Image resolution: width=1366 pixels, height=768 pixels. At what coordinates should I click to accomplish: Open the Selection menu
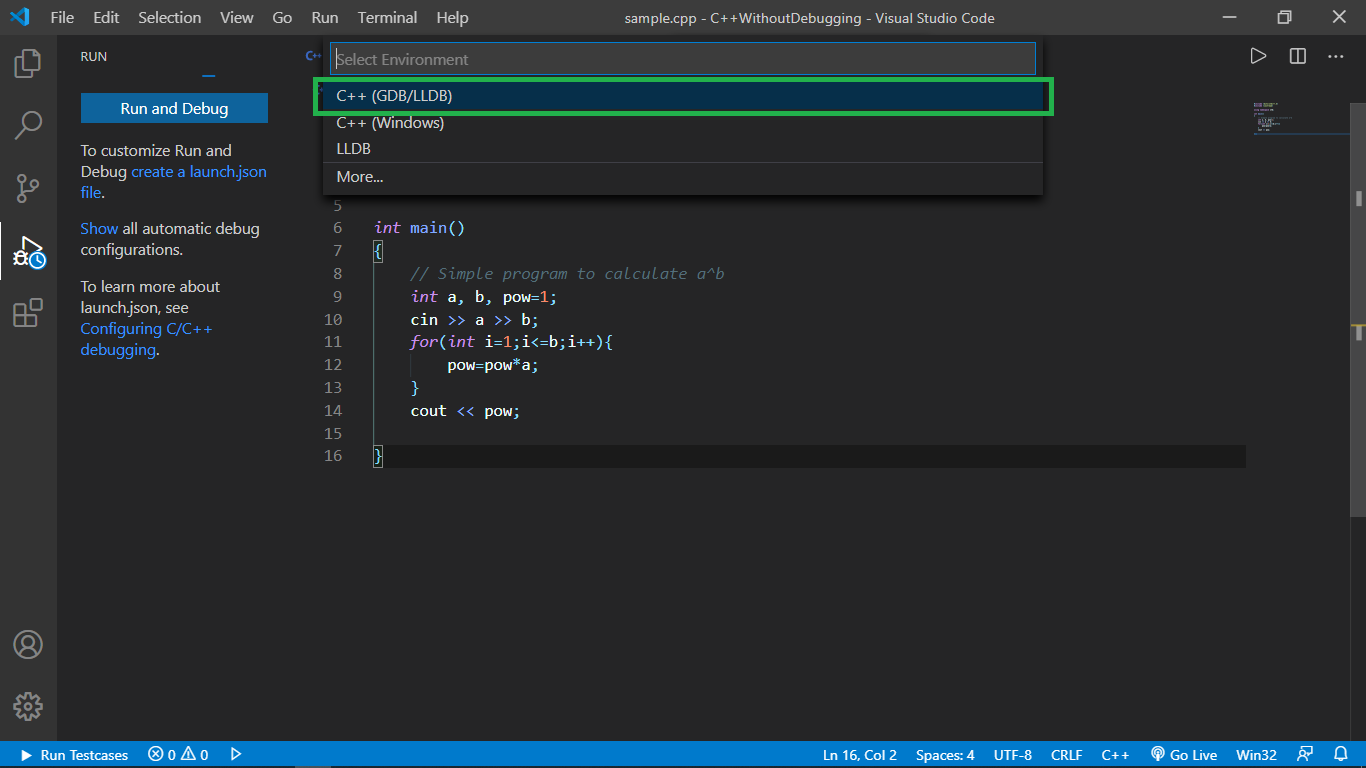pyautogui.click(x=169, y=17)
